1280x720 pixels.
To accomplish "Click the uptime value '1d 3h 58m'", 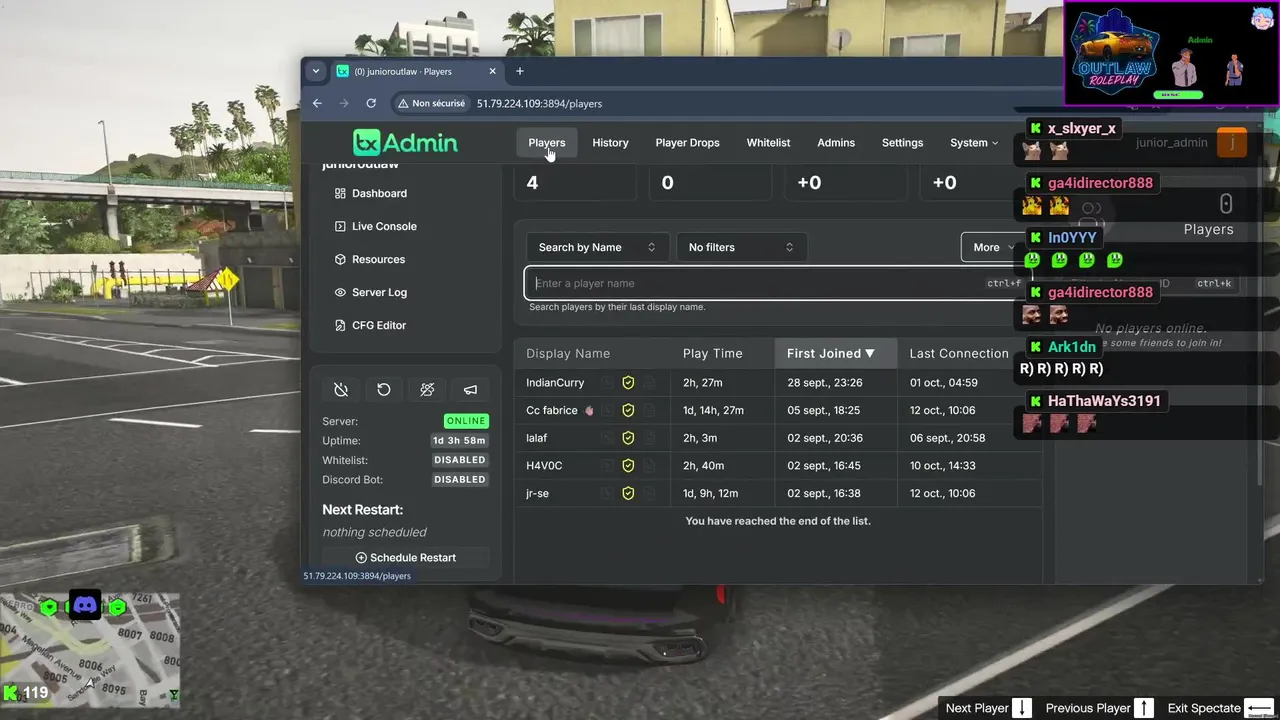I will click(460, 441).
